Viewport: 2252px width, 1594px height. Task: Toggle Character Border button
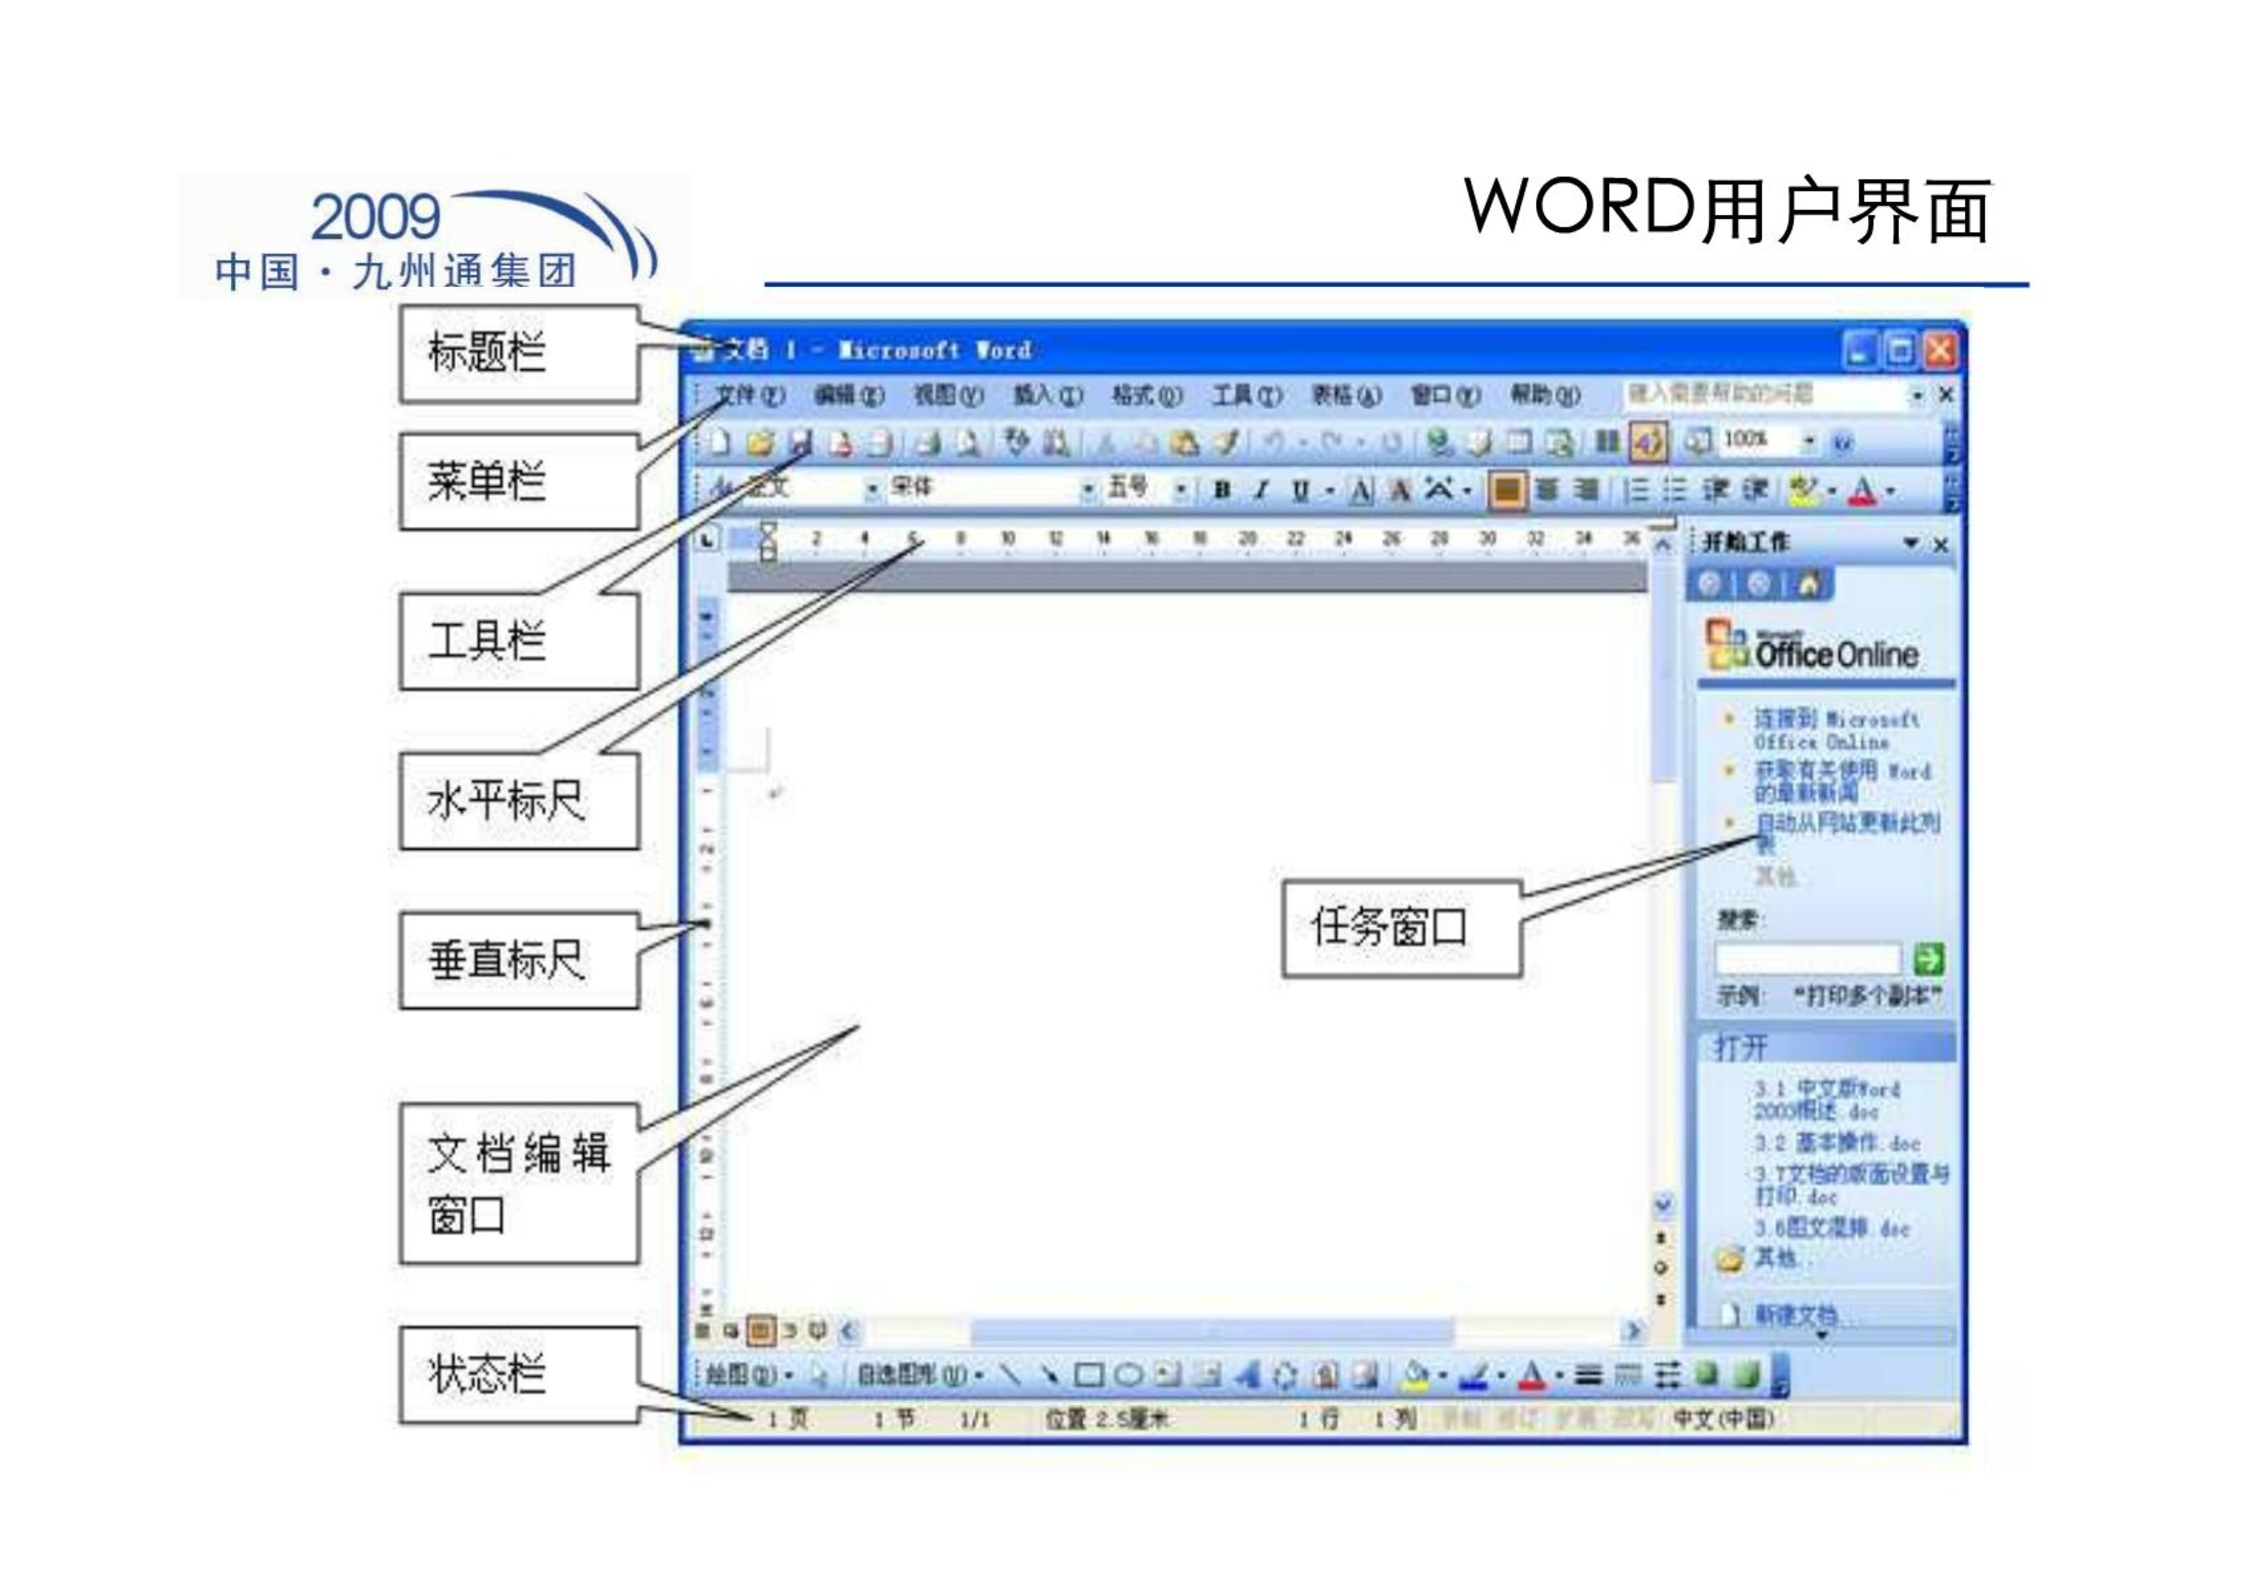click(x=1361, y=490)
